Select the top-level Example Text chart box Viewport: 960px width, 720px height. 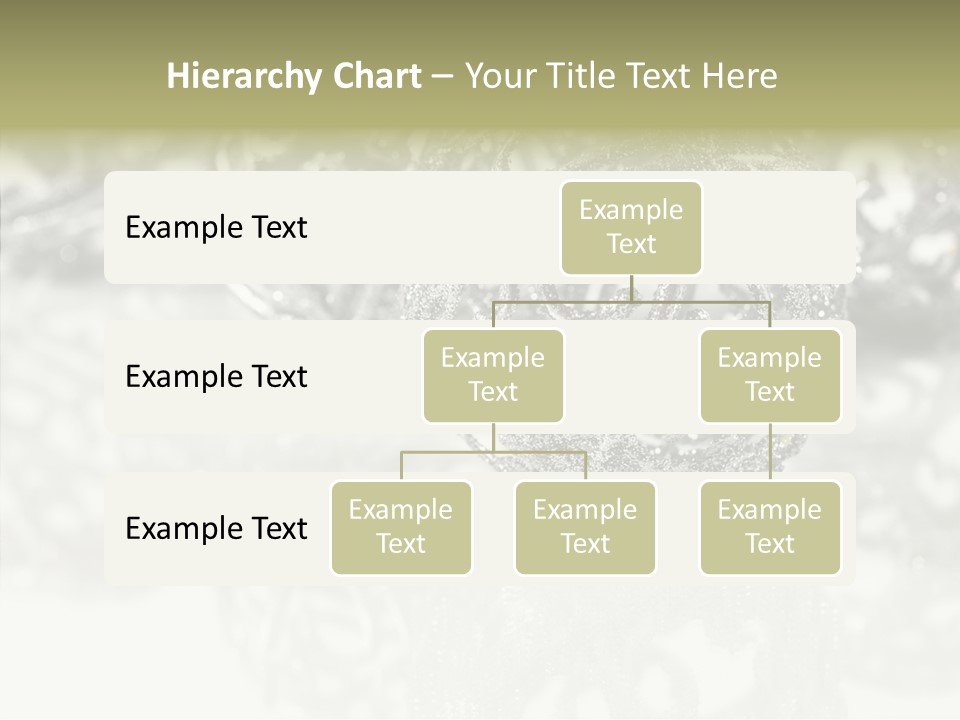631,228
